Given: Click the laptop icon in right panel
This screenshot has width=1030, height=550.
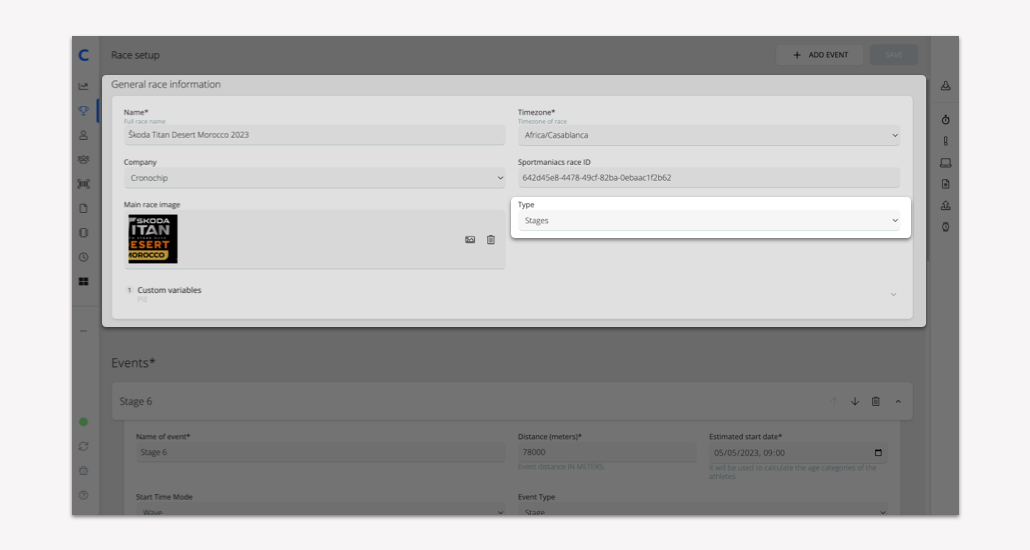Looking at the screenshot, I should [945, 162].
